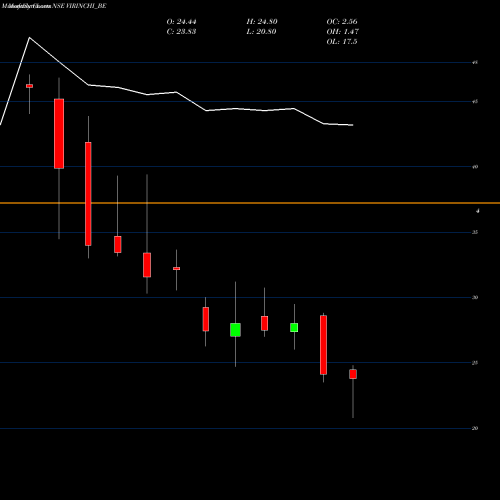Select the low value L: 20.80
The width and height of the screenshot is (500, 500).
tap(261, 32)
